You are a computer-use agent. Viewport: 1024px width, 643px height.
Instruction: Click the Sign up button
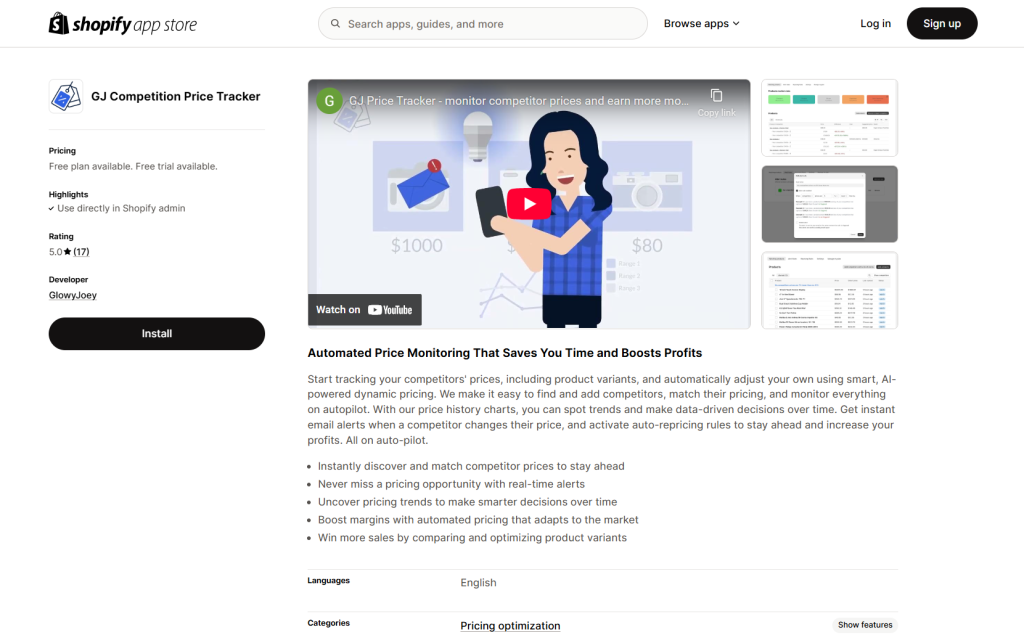tap(942, 24)
